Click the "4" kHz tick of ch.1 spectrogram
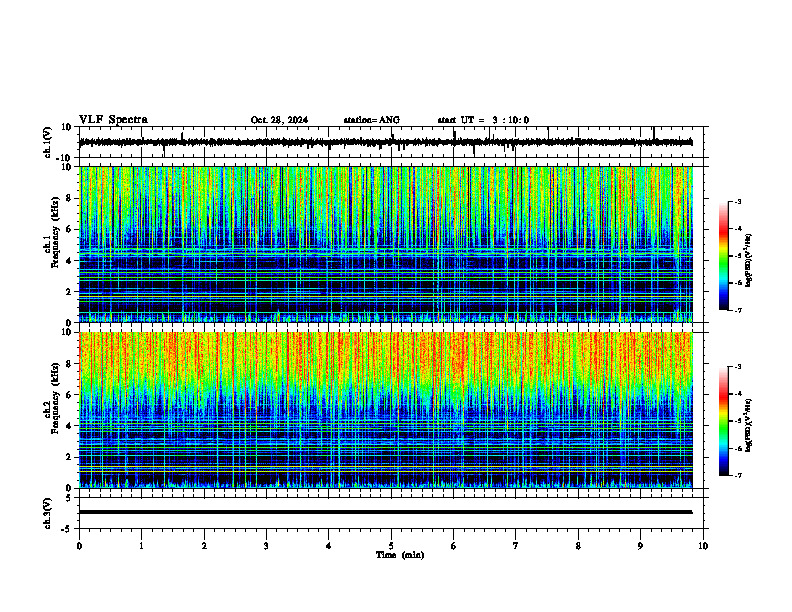The image size is (792, 612). tap(70, 261)
